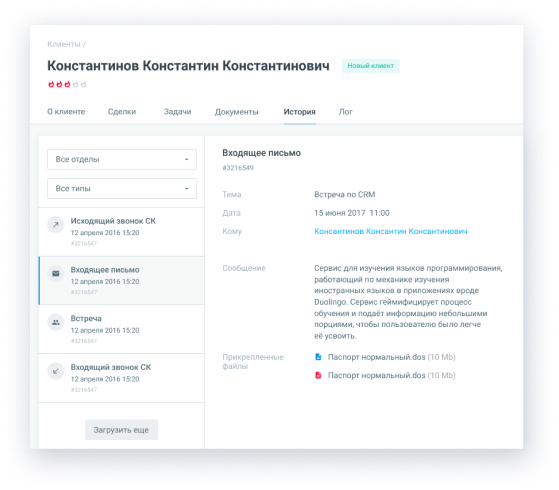Screen dimensions: 559x490
Task: Set rating with the fourth flame icon
Action: (75, 84)
